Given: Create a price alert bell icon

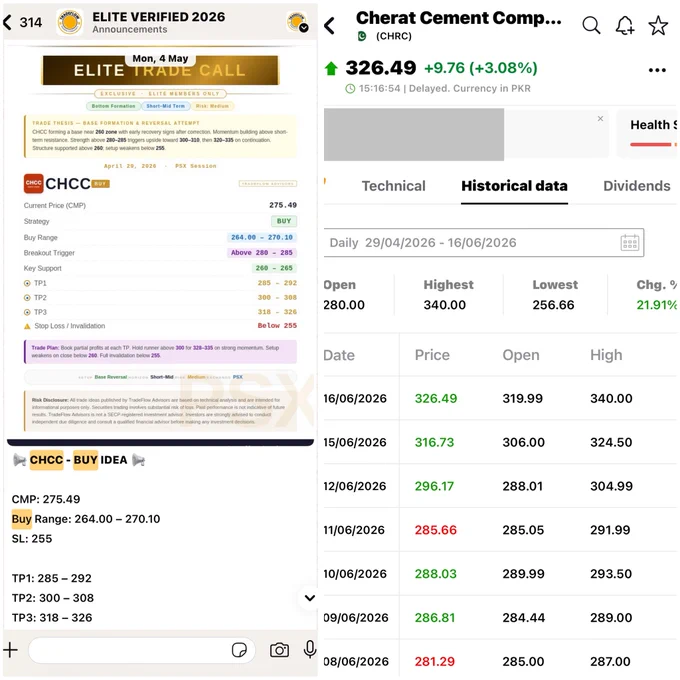Looking at the screenshot, I should 625,25.
